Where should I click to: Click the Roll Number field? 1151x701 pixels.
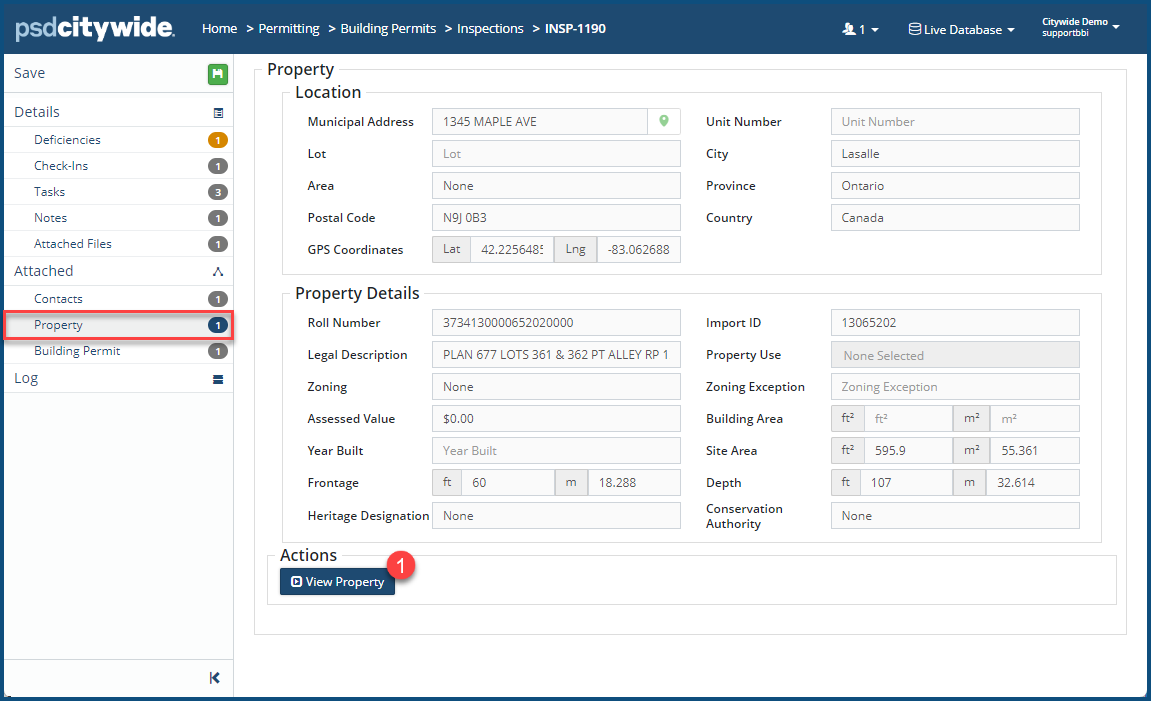click(556, 322)
